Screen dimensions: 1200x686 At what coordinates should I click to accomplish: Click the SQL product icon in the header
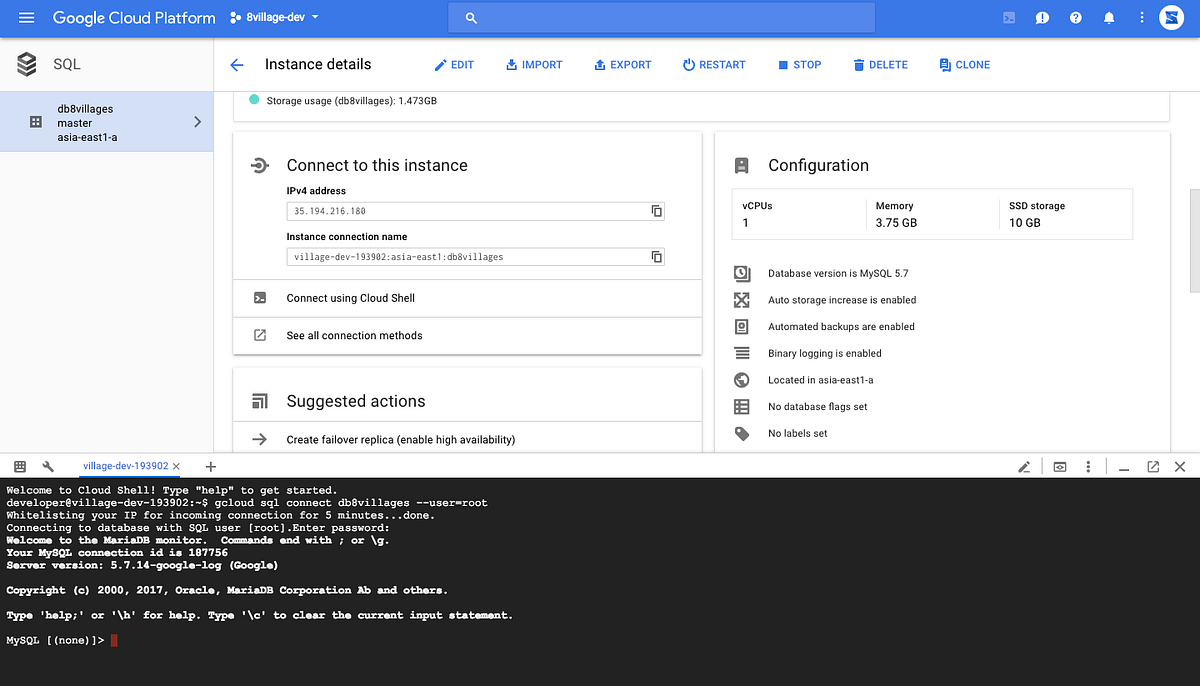point(26,64)
